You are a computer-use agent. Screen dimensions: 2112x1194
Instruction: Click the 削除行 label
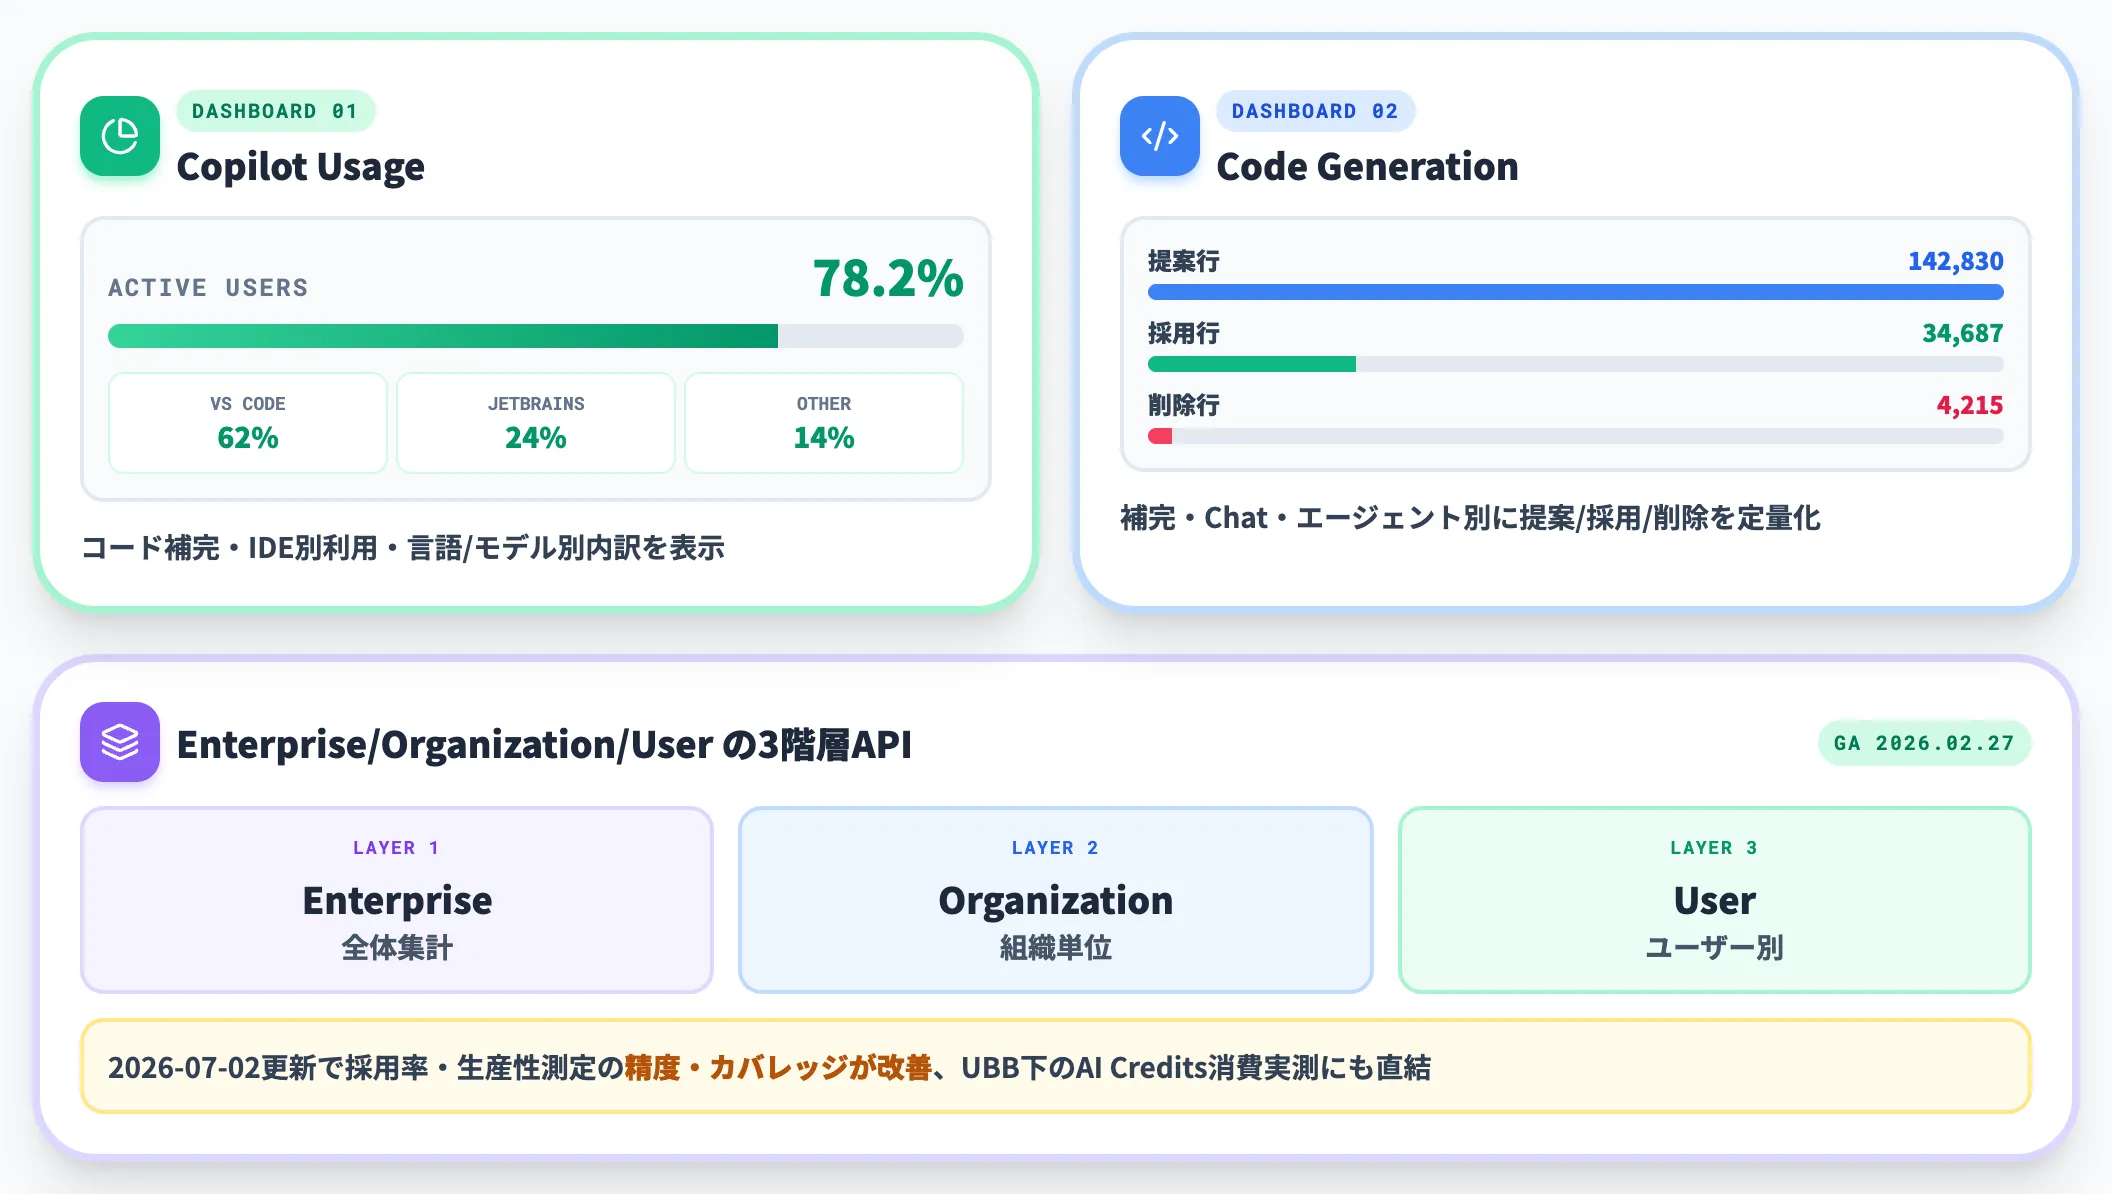tap(1184, 405)
